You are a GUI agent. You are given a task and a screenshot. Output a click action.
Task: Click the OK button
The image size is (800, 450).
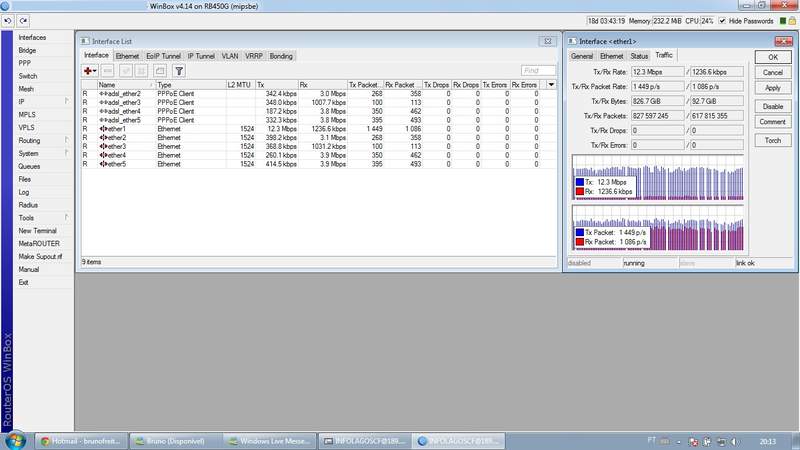(773, 57)
